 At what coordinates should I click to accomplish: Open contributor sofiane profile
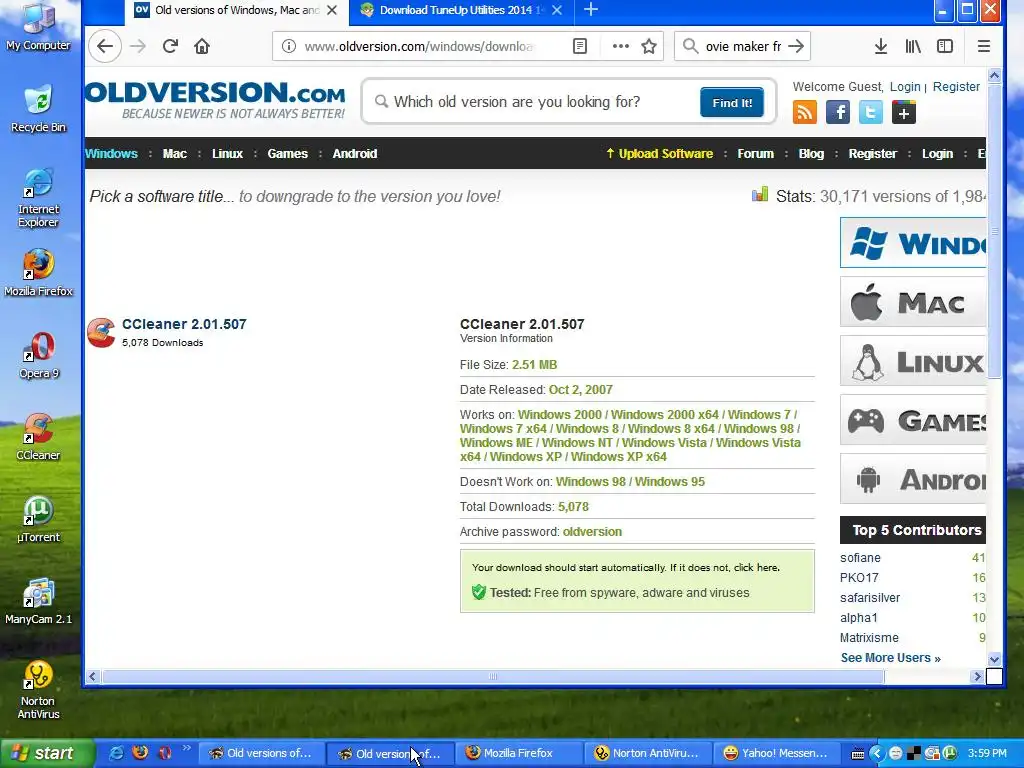point(860,558)
